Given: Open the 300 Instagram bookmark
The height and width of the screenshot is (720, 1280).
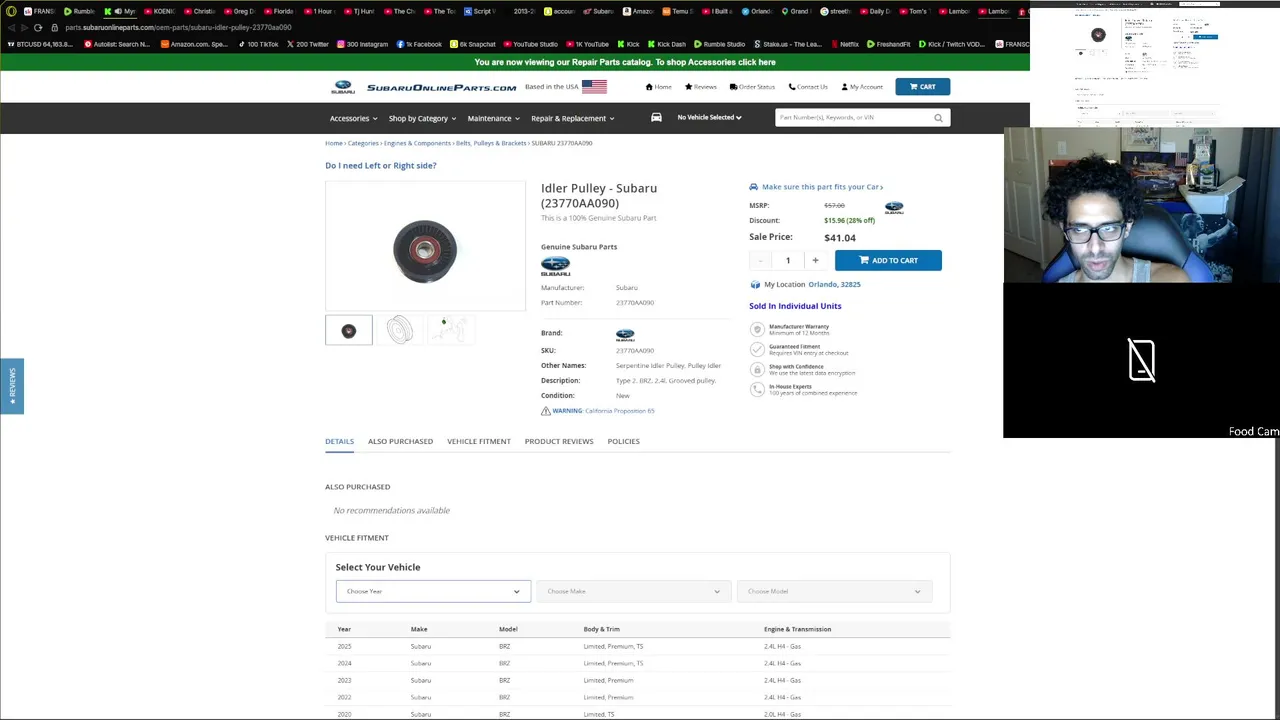Looking at the screenshot, I should (362, 44).
